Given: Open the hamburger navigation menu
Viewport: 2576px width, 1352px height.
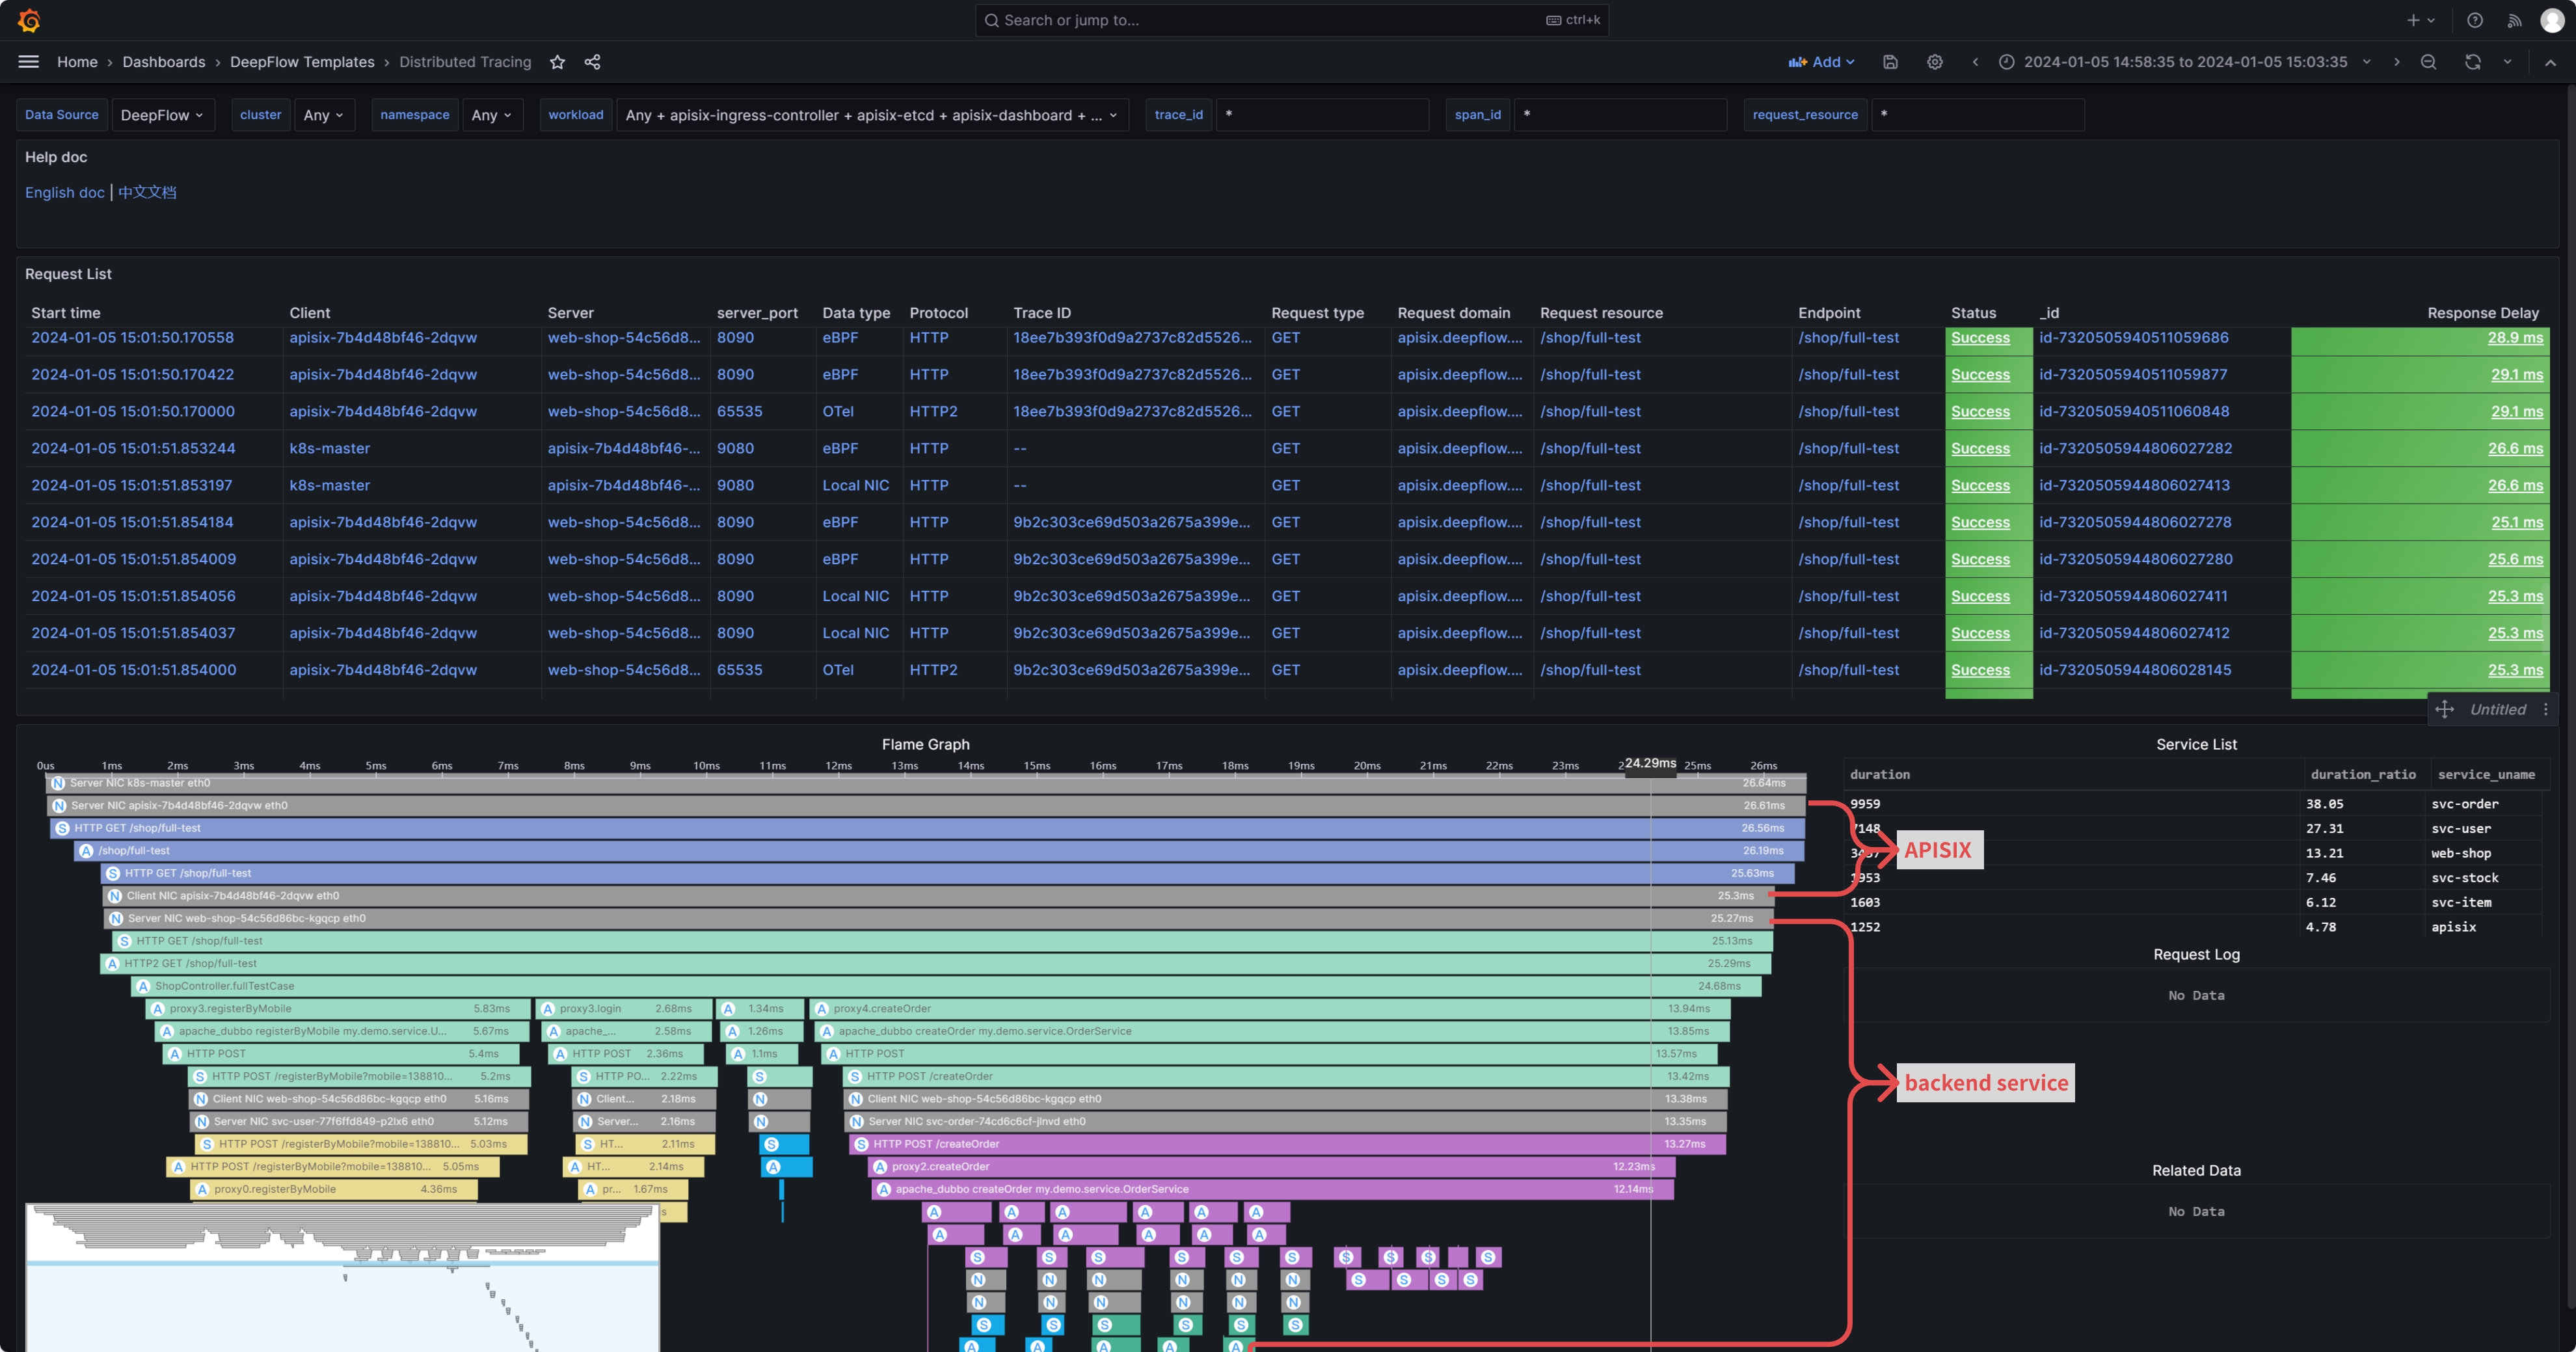Looking at the screenshot, I should (x=28, y=61).
